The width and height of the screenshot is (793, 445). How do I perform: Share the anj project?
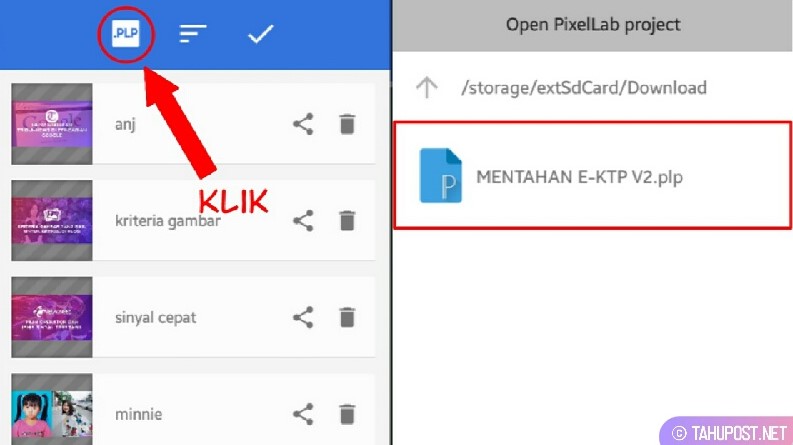303,124
